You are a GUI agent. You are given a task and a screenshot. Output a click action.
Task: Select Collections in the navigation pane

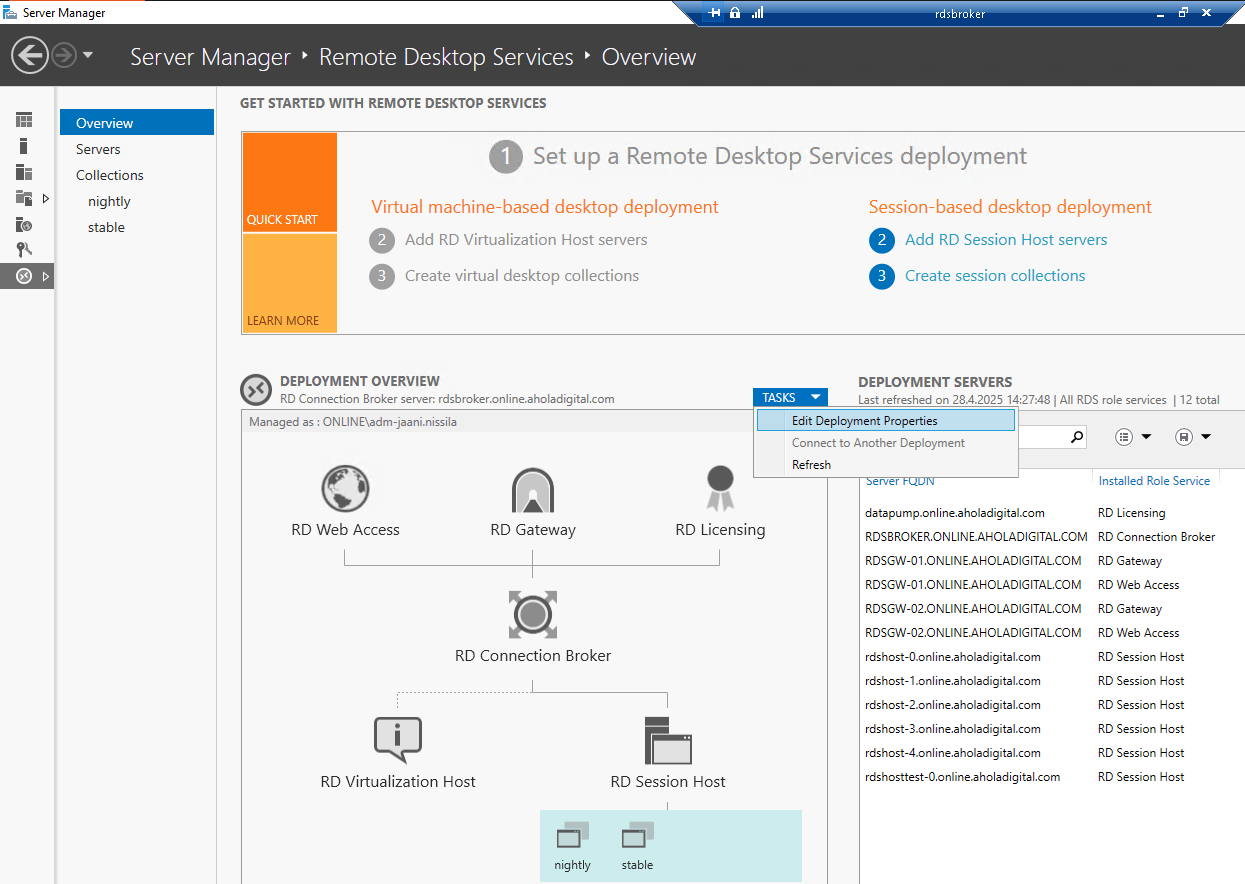137,175
